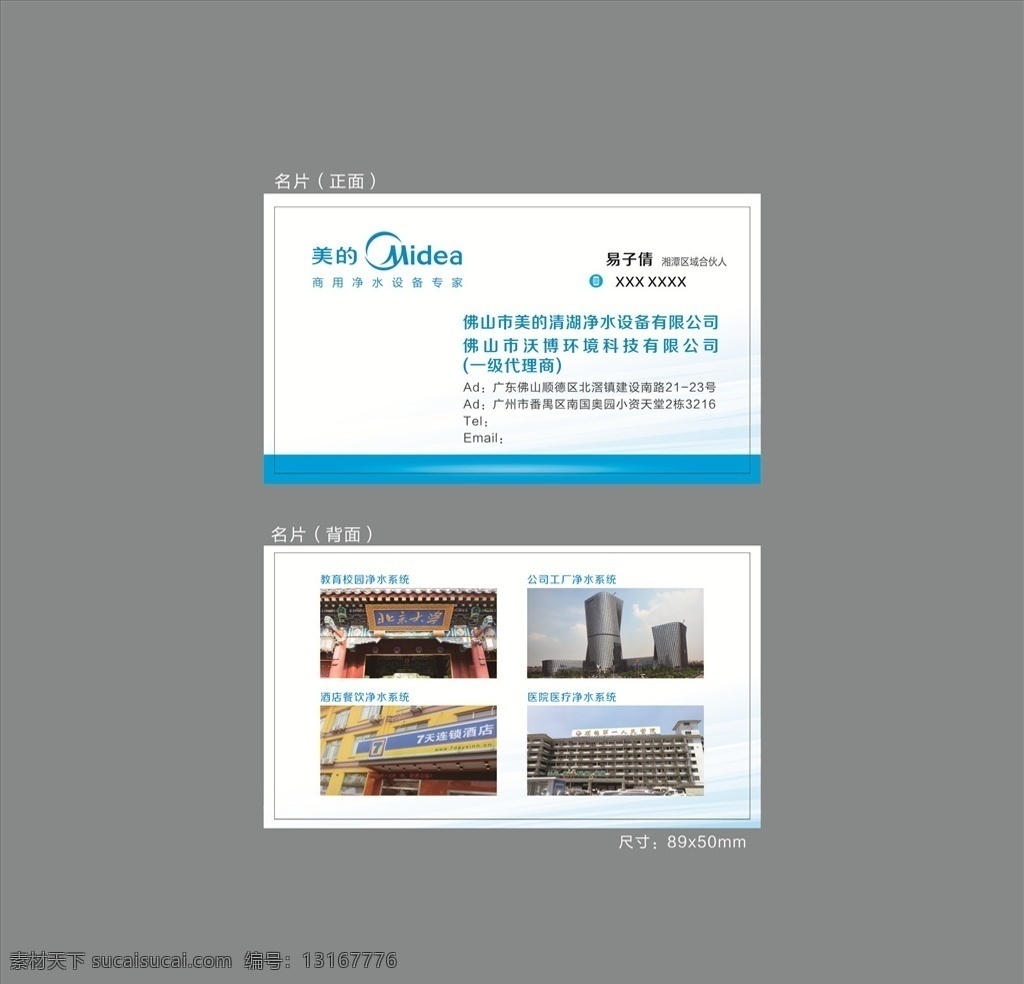Click company name 佛山市沃博环境科技有限公司

591,345
